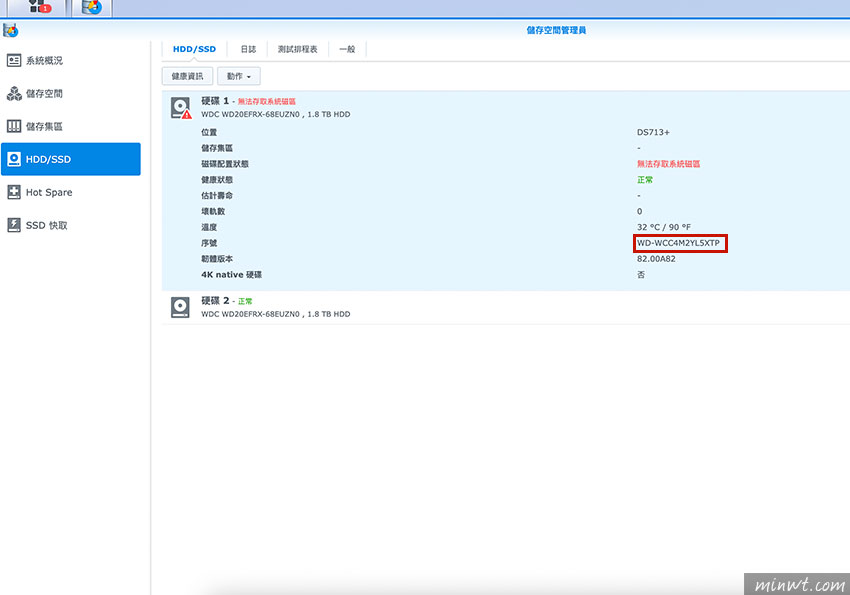Image resolution: width=850 pixels, height=595 pixels.
Task: Click the Storage Manager icon top-left of window
Action: (x=11, y=29)
